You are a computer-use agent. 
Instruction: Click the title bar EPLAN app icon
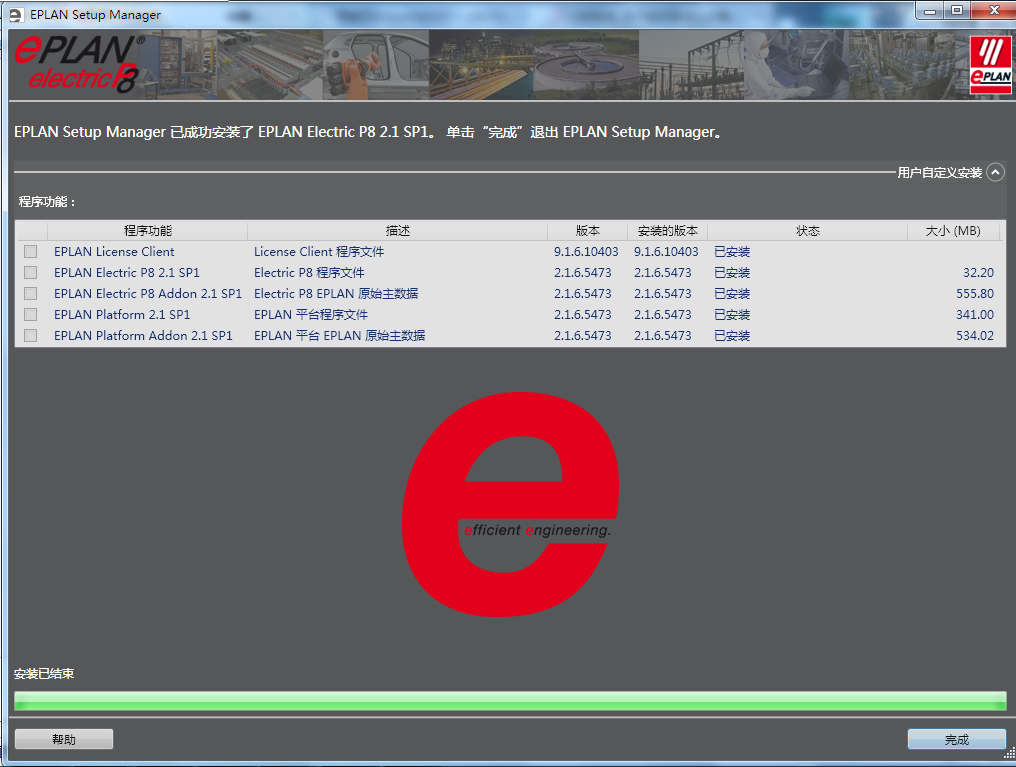(x=15, y=15)
